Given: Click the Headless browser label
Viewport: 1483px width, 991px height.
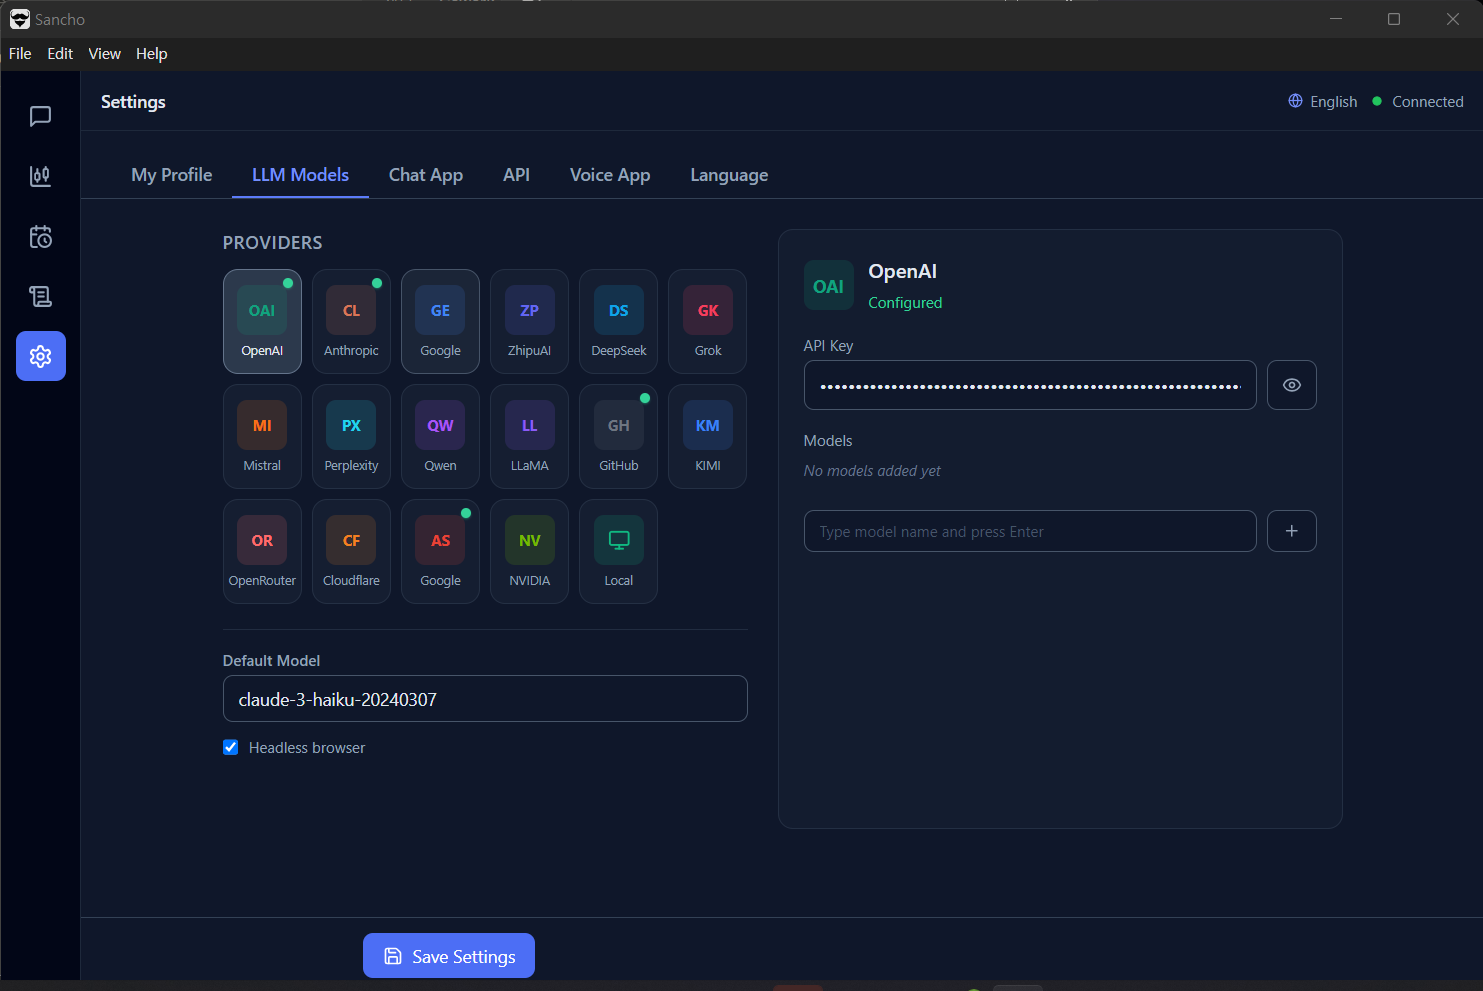Looking at the screenshot, I should tap(307, 748).
